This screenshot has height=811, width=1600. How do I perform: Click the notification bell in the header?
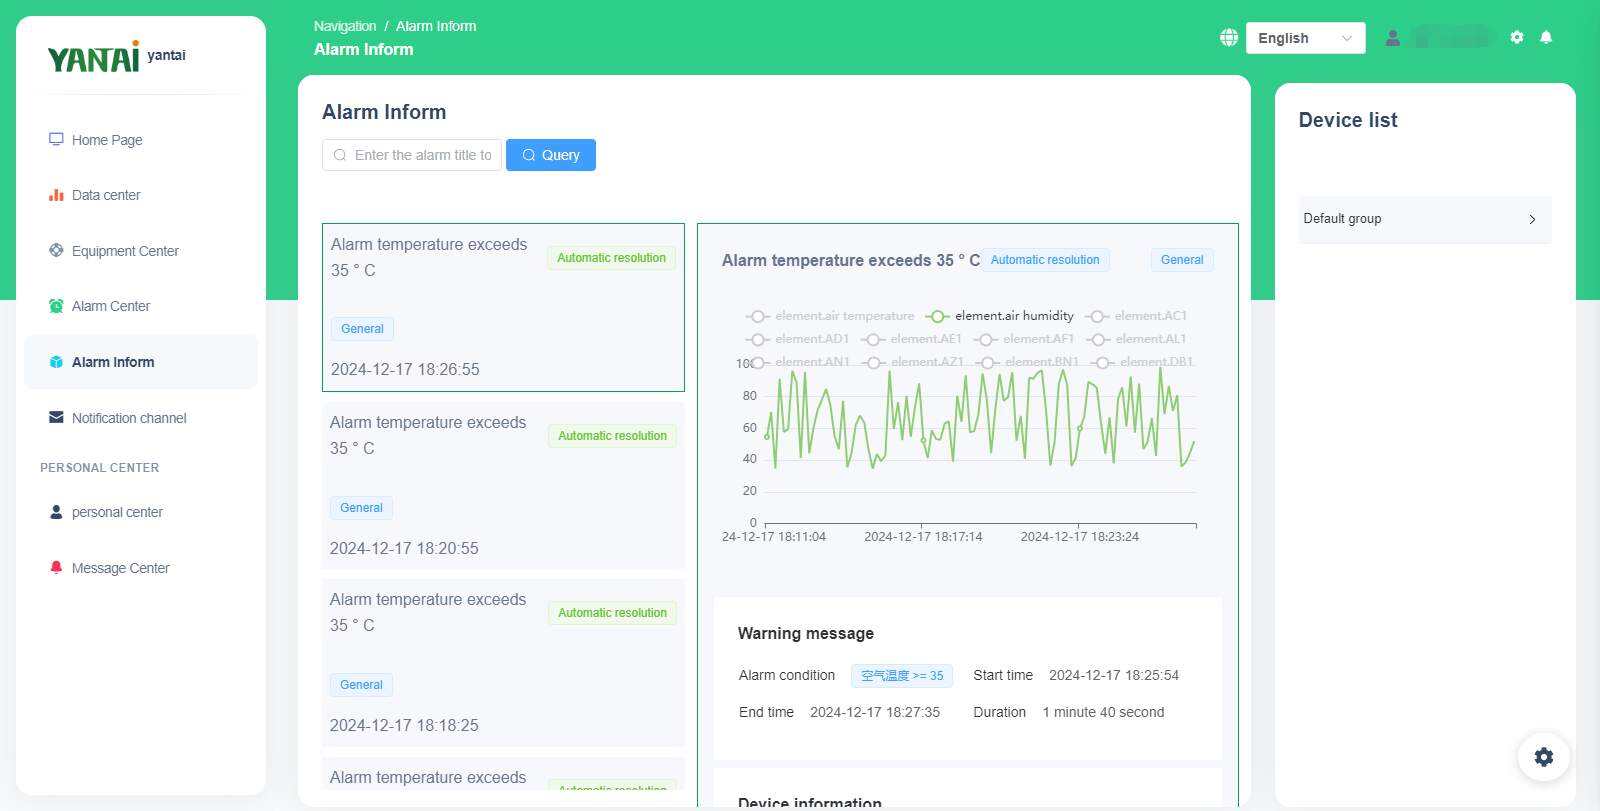pyautogui.click(x=1546, y=37)
